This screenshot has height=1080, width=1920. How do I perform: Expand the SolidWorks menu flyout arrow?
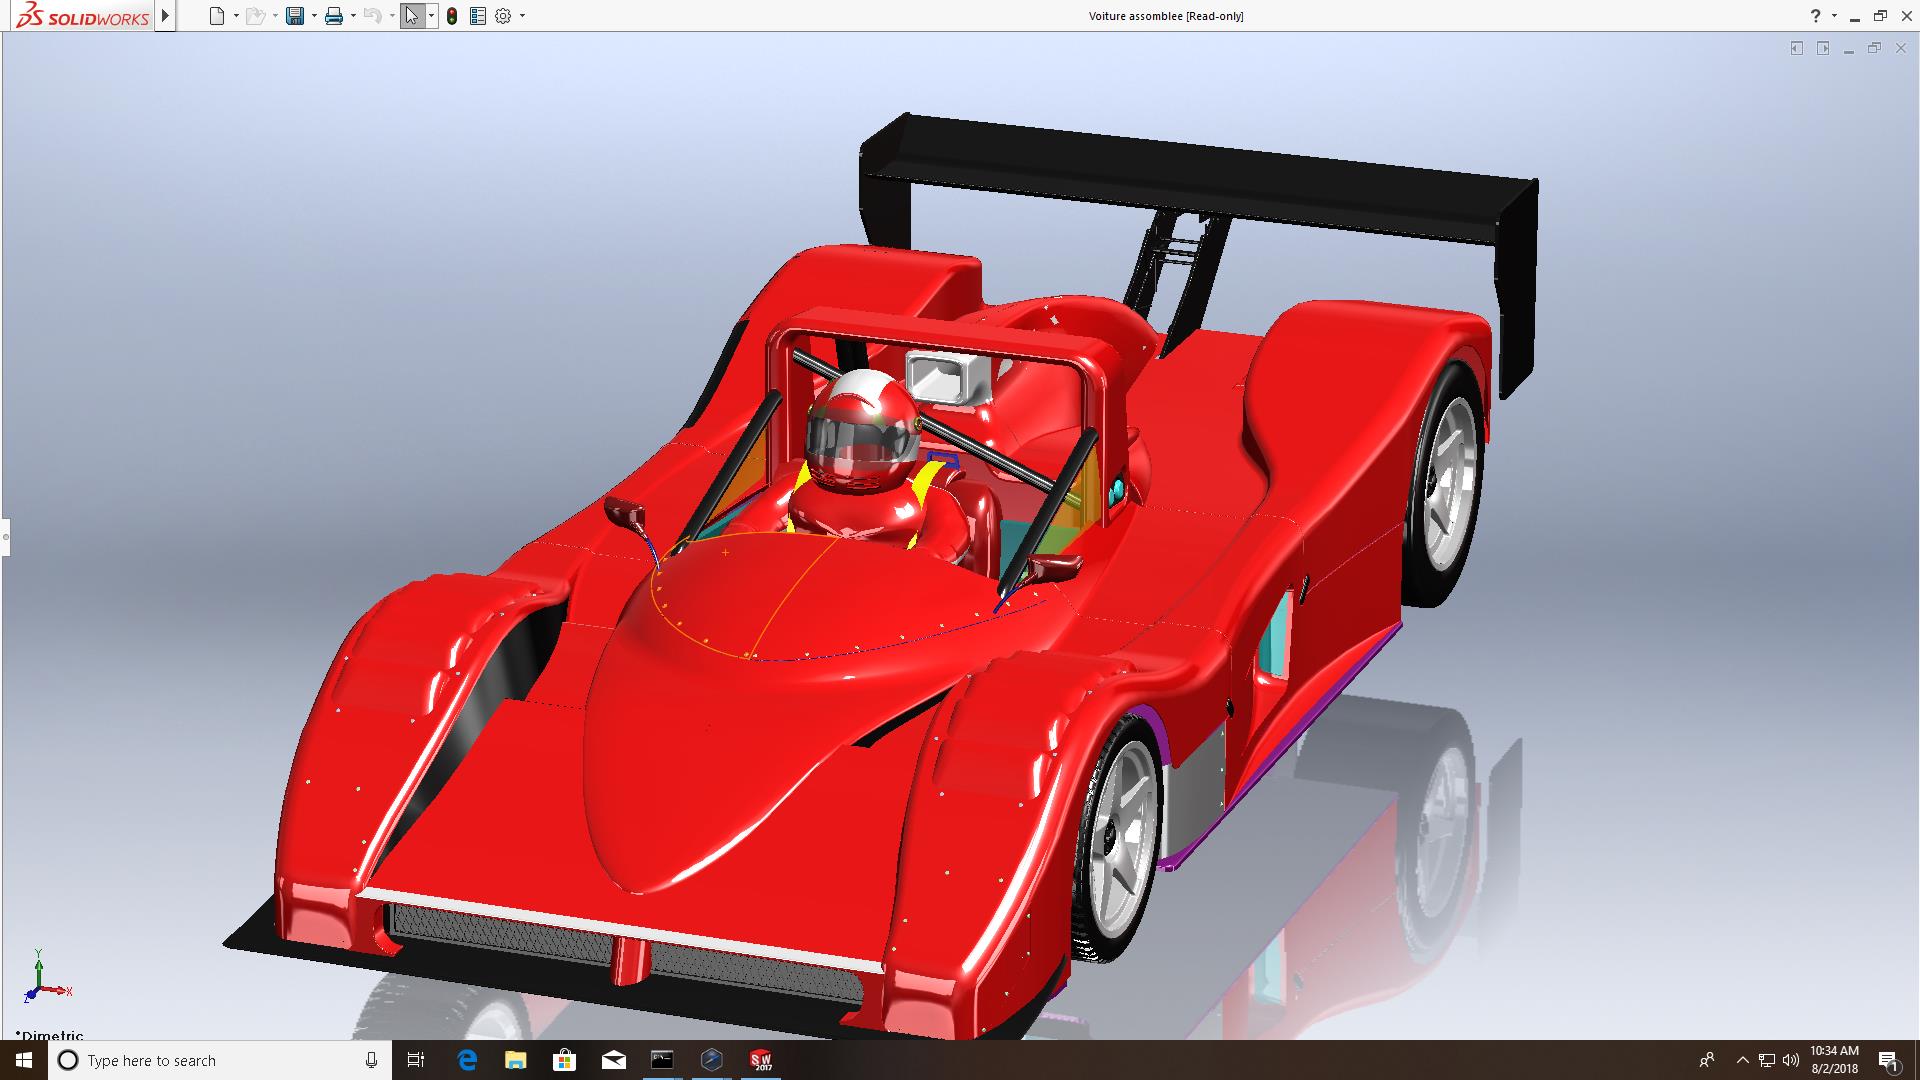tap(166, 16)
